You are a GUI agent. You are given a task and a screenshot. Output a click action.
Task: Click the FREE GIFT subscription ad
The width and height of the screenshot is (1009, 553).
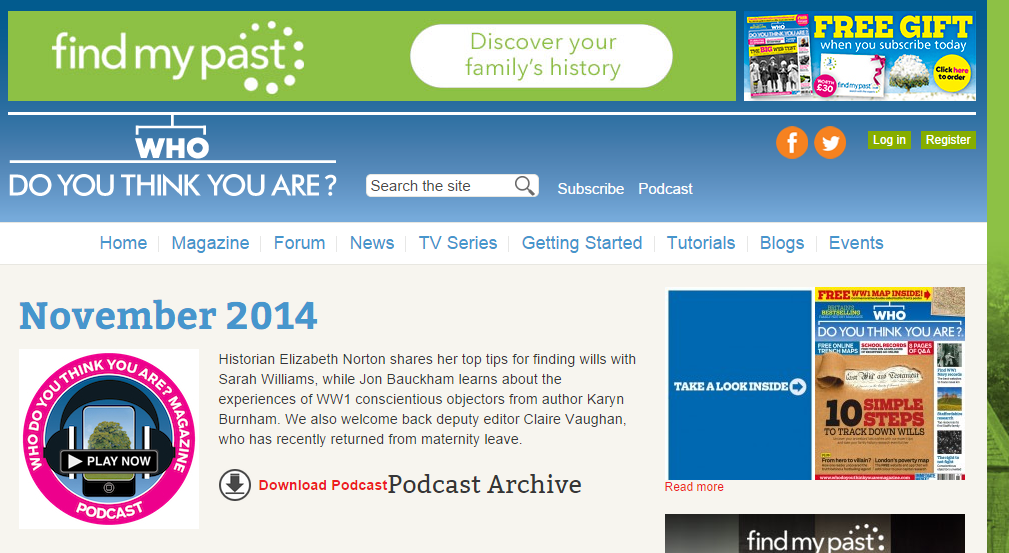click(860, 56)
